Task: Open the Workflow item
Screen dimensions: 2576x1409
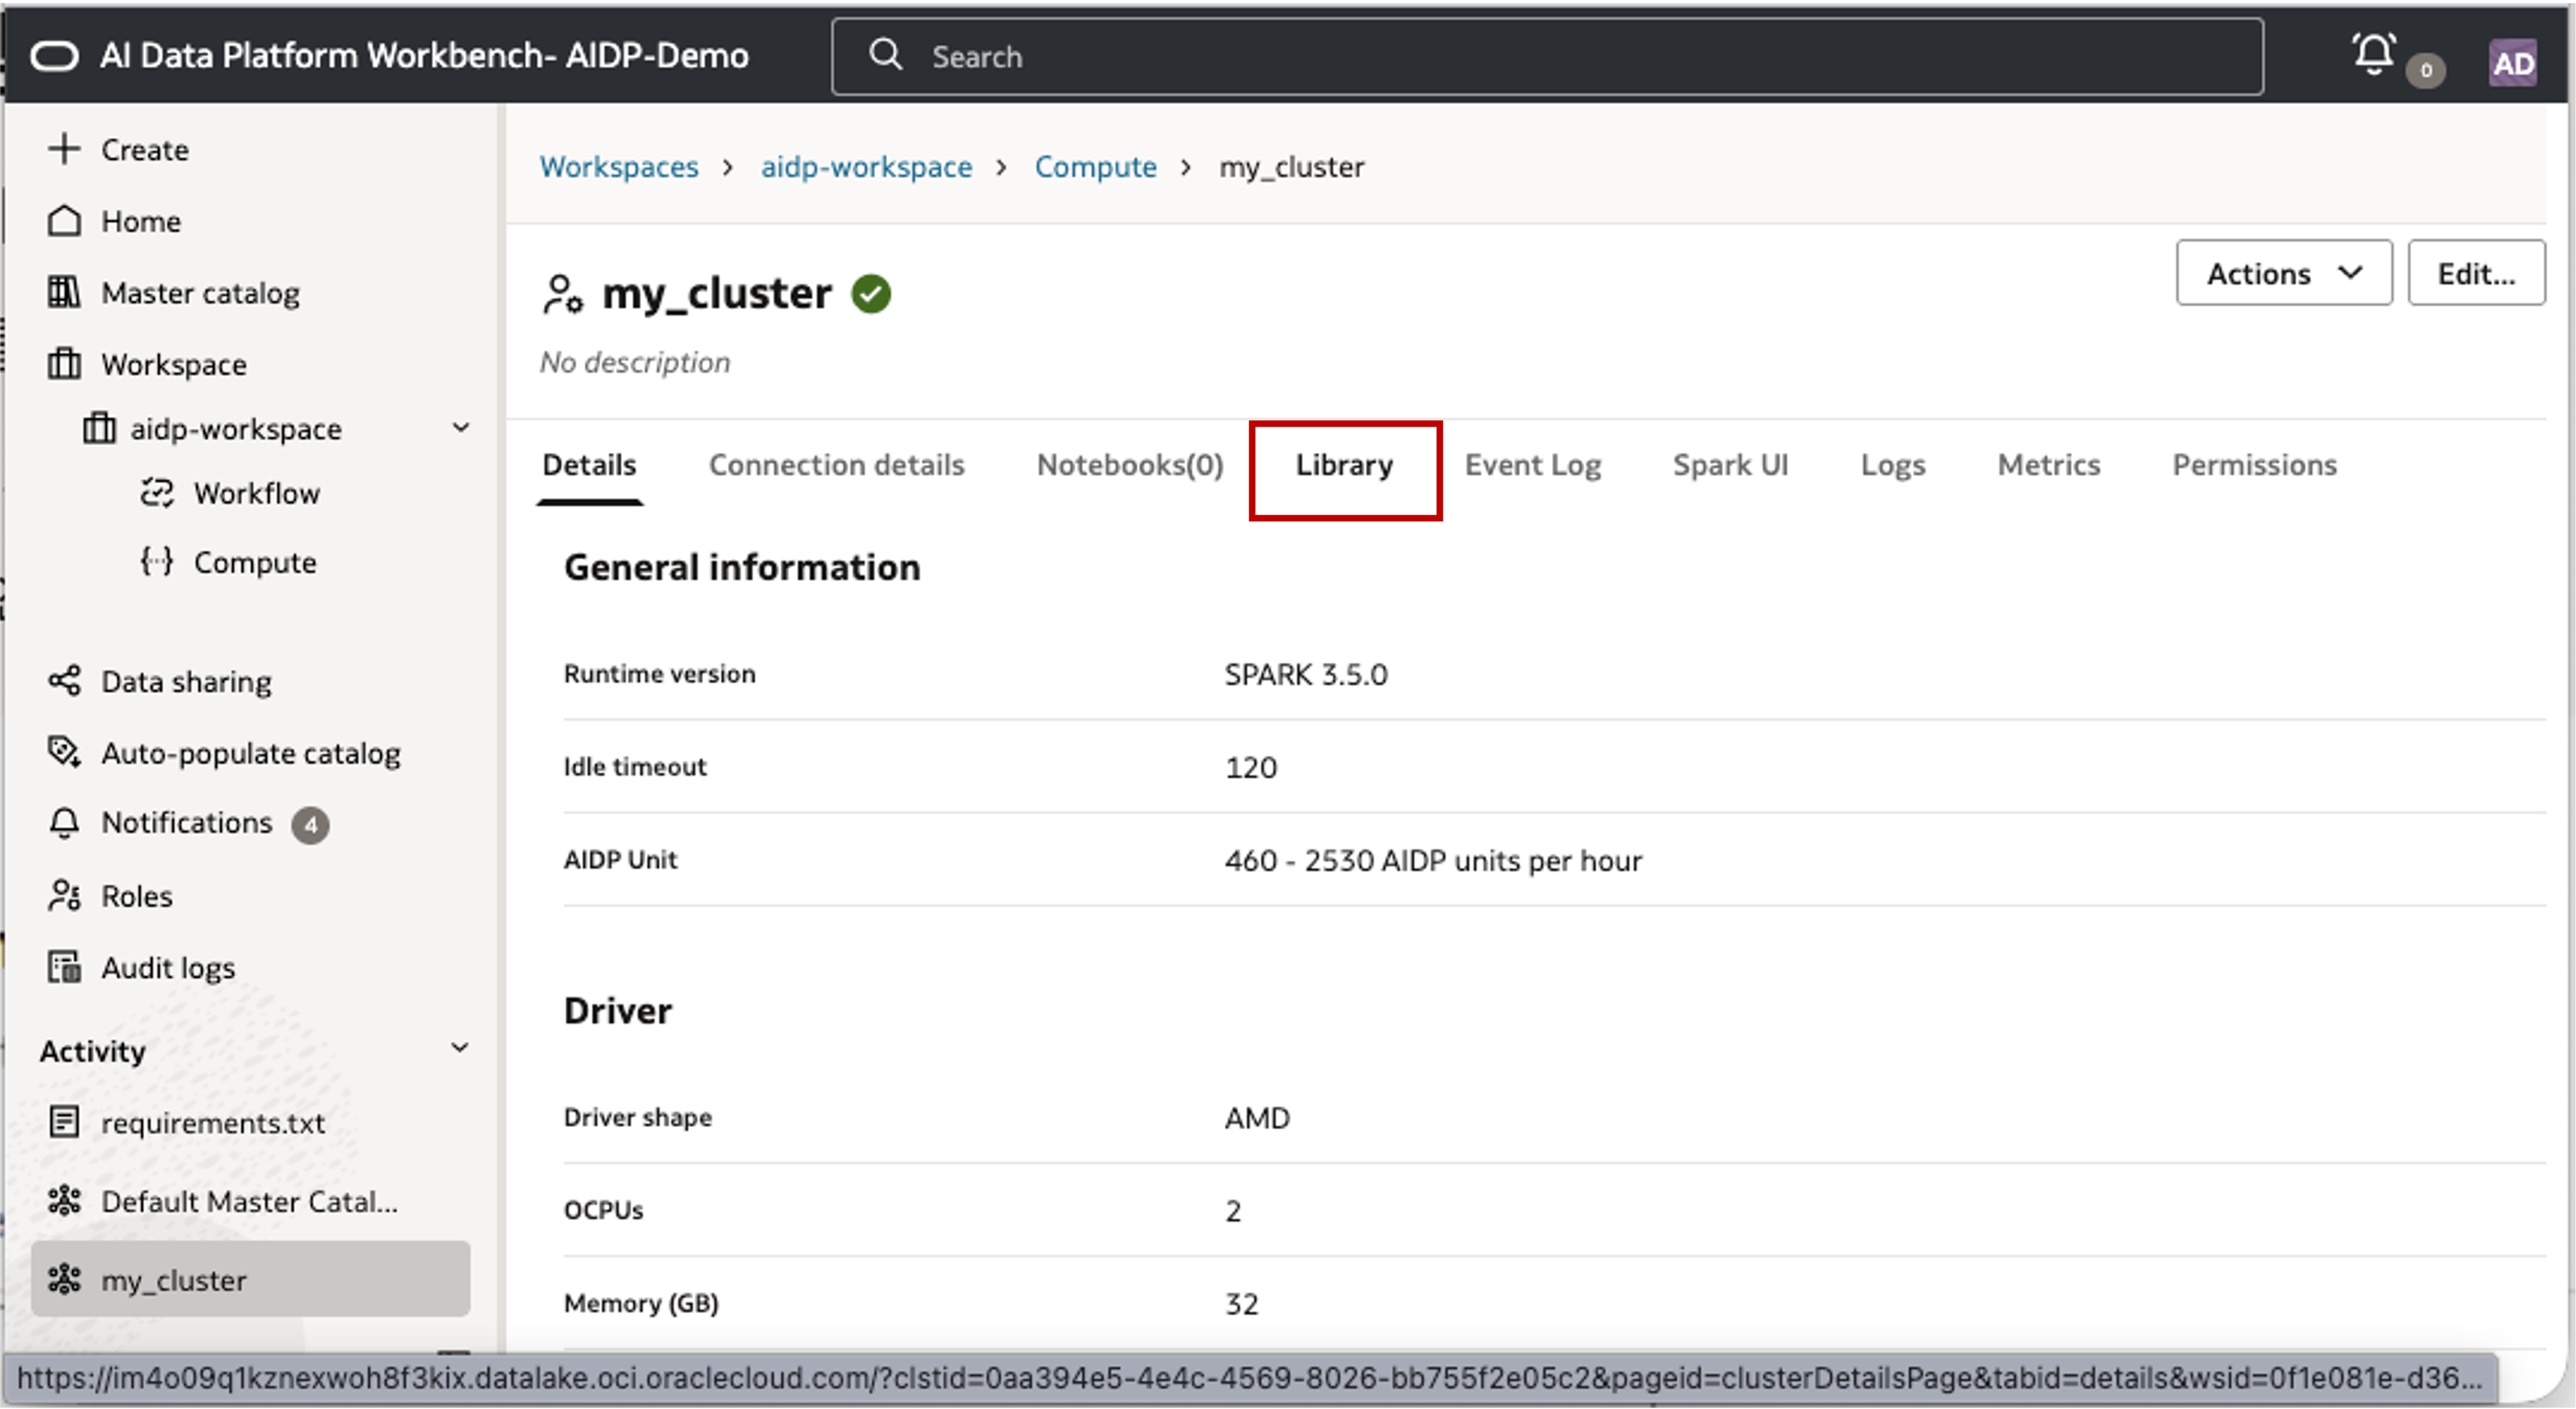Action: coord(256,493)
